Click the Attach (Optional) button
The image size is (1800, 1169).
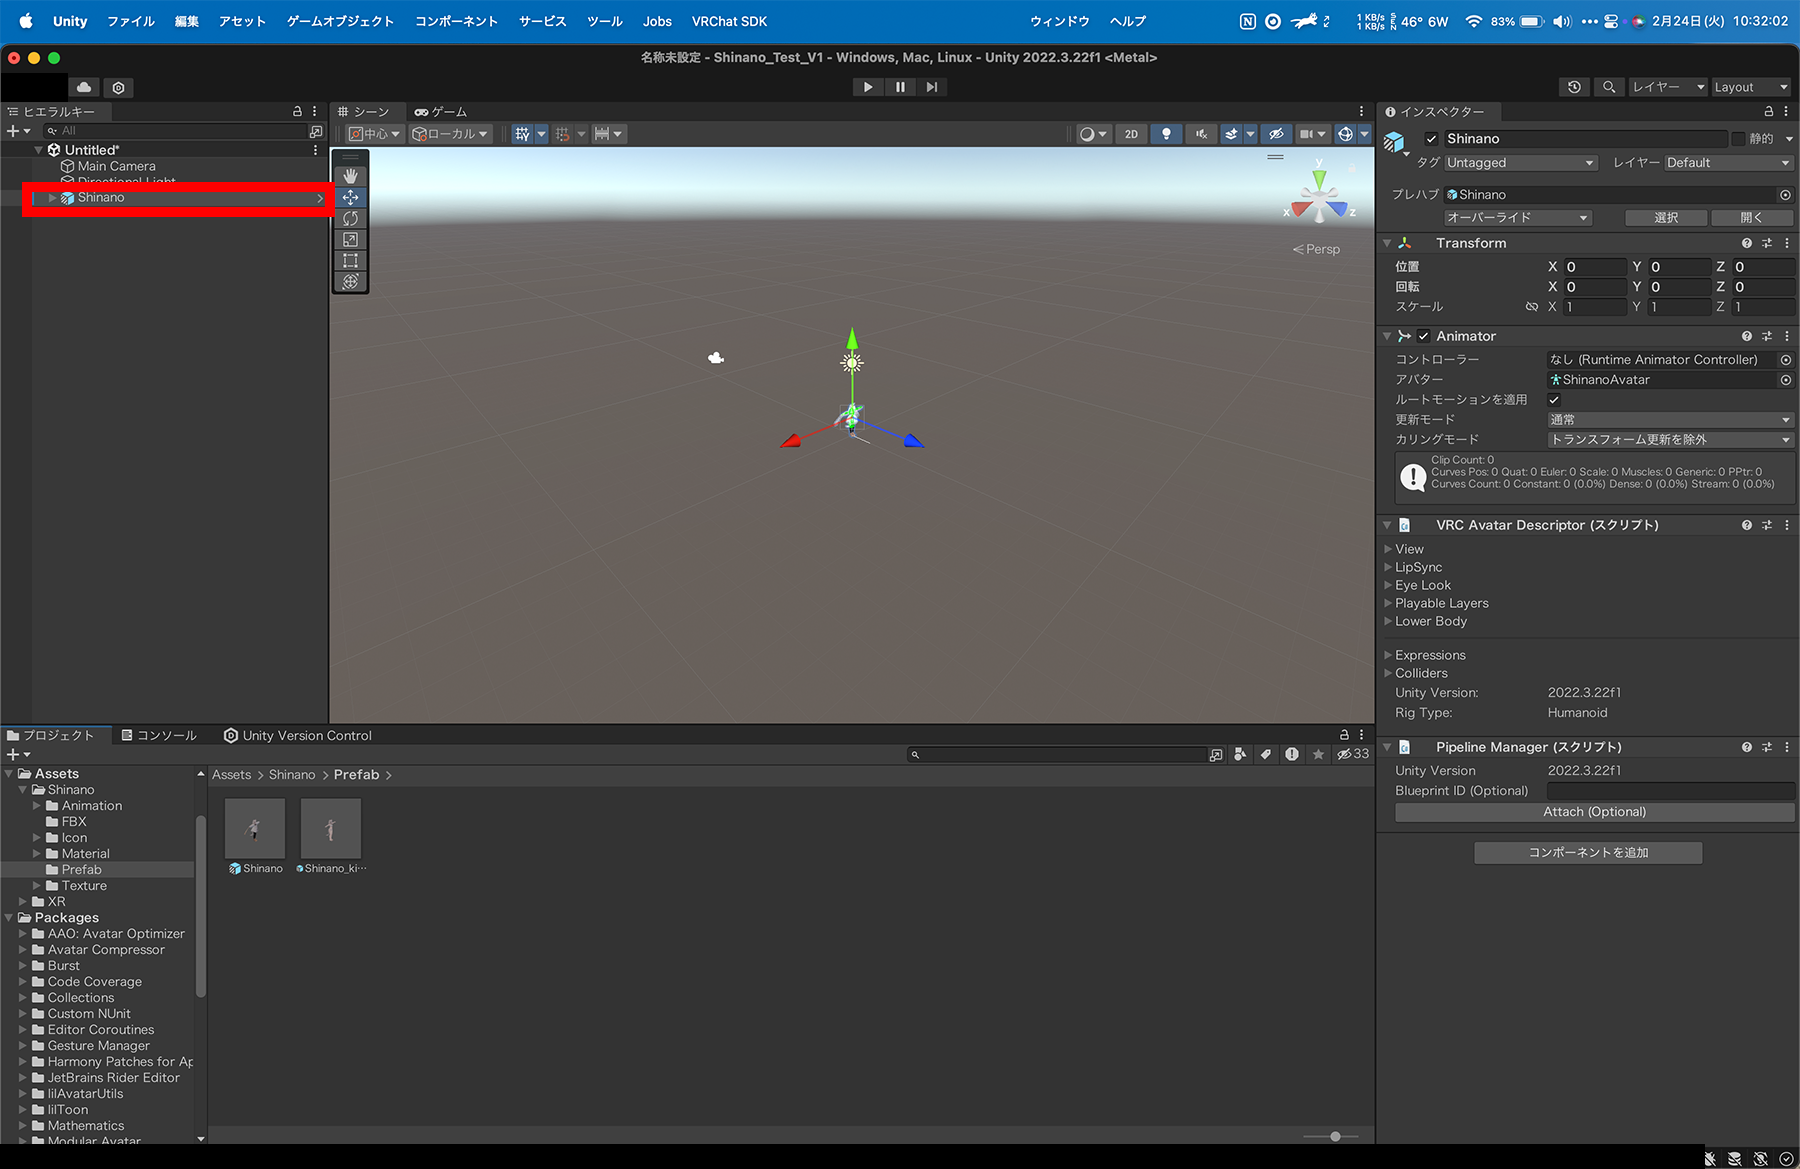[1594, 812]
